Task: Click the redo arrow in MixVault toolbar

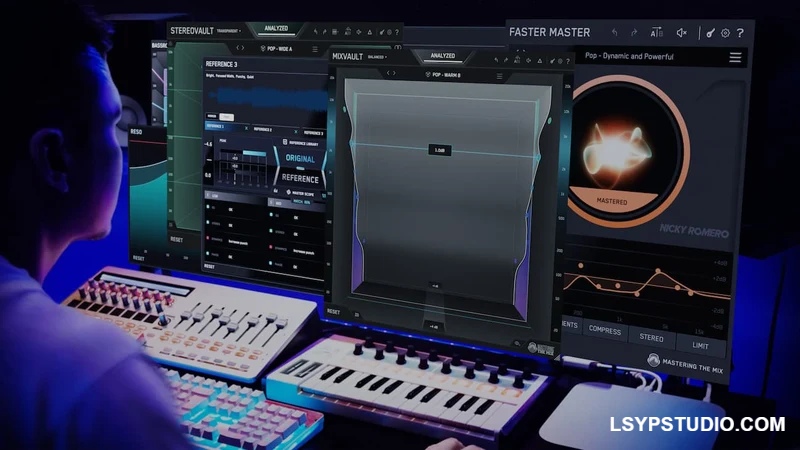Action: click(506, 60)
